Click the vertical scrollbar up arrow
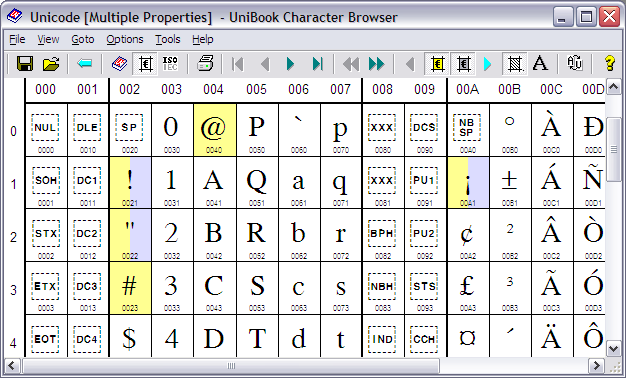Viewport: 626px width, 378px height. point(614,87)
